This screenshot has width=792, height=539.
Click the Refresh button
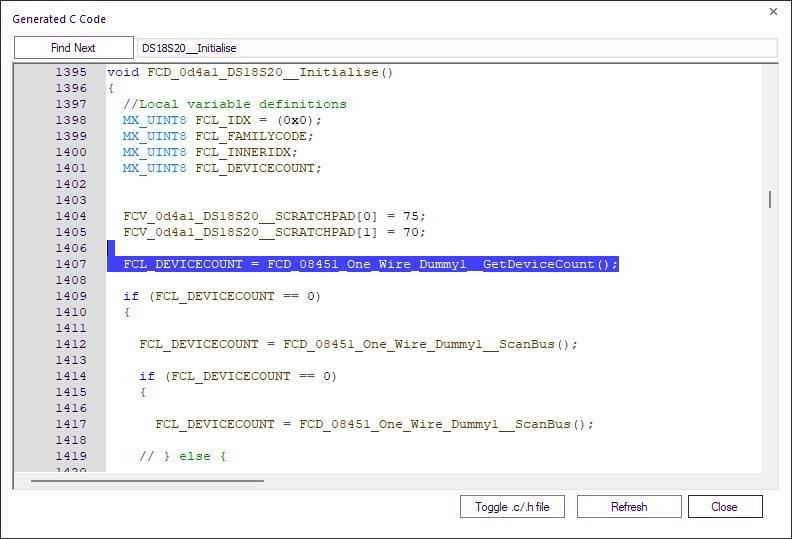point(629,507)
